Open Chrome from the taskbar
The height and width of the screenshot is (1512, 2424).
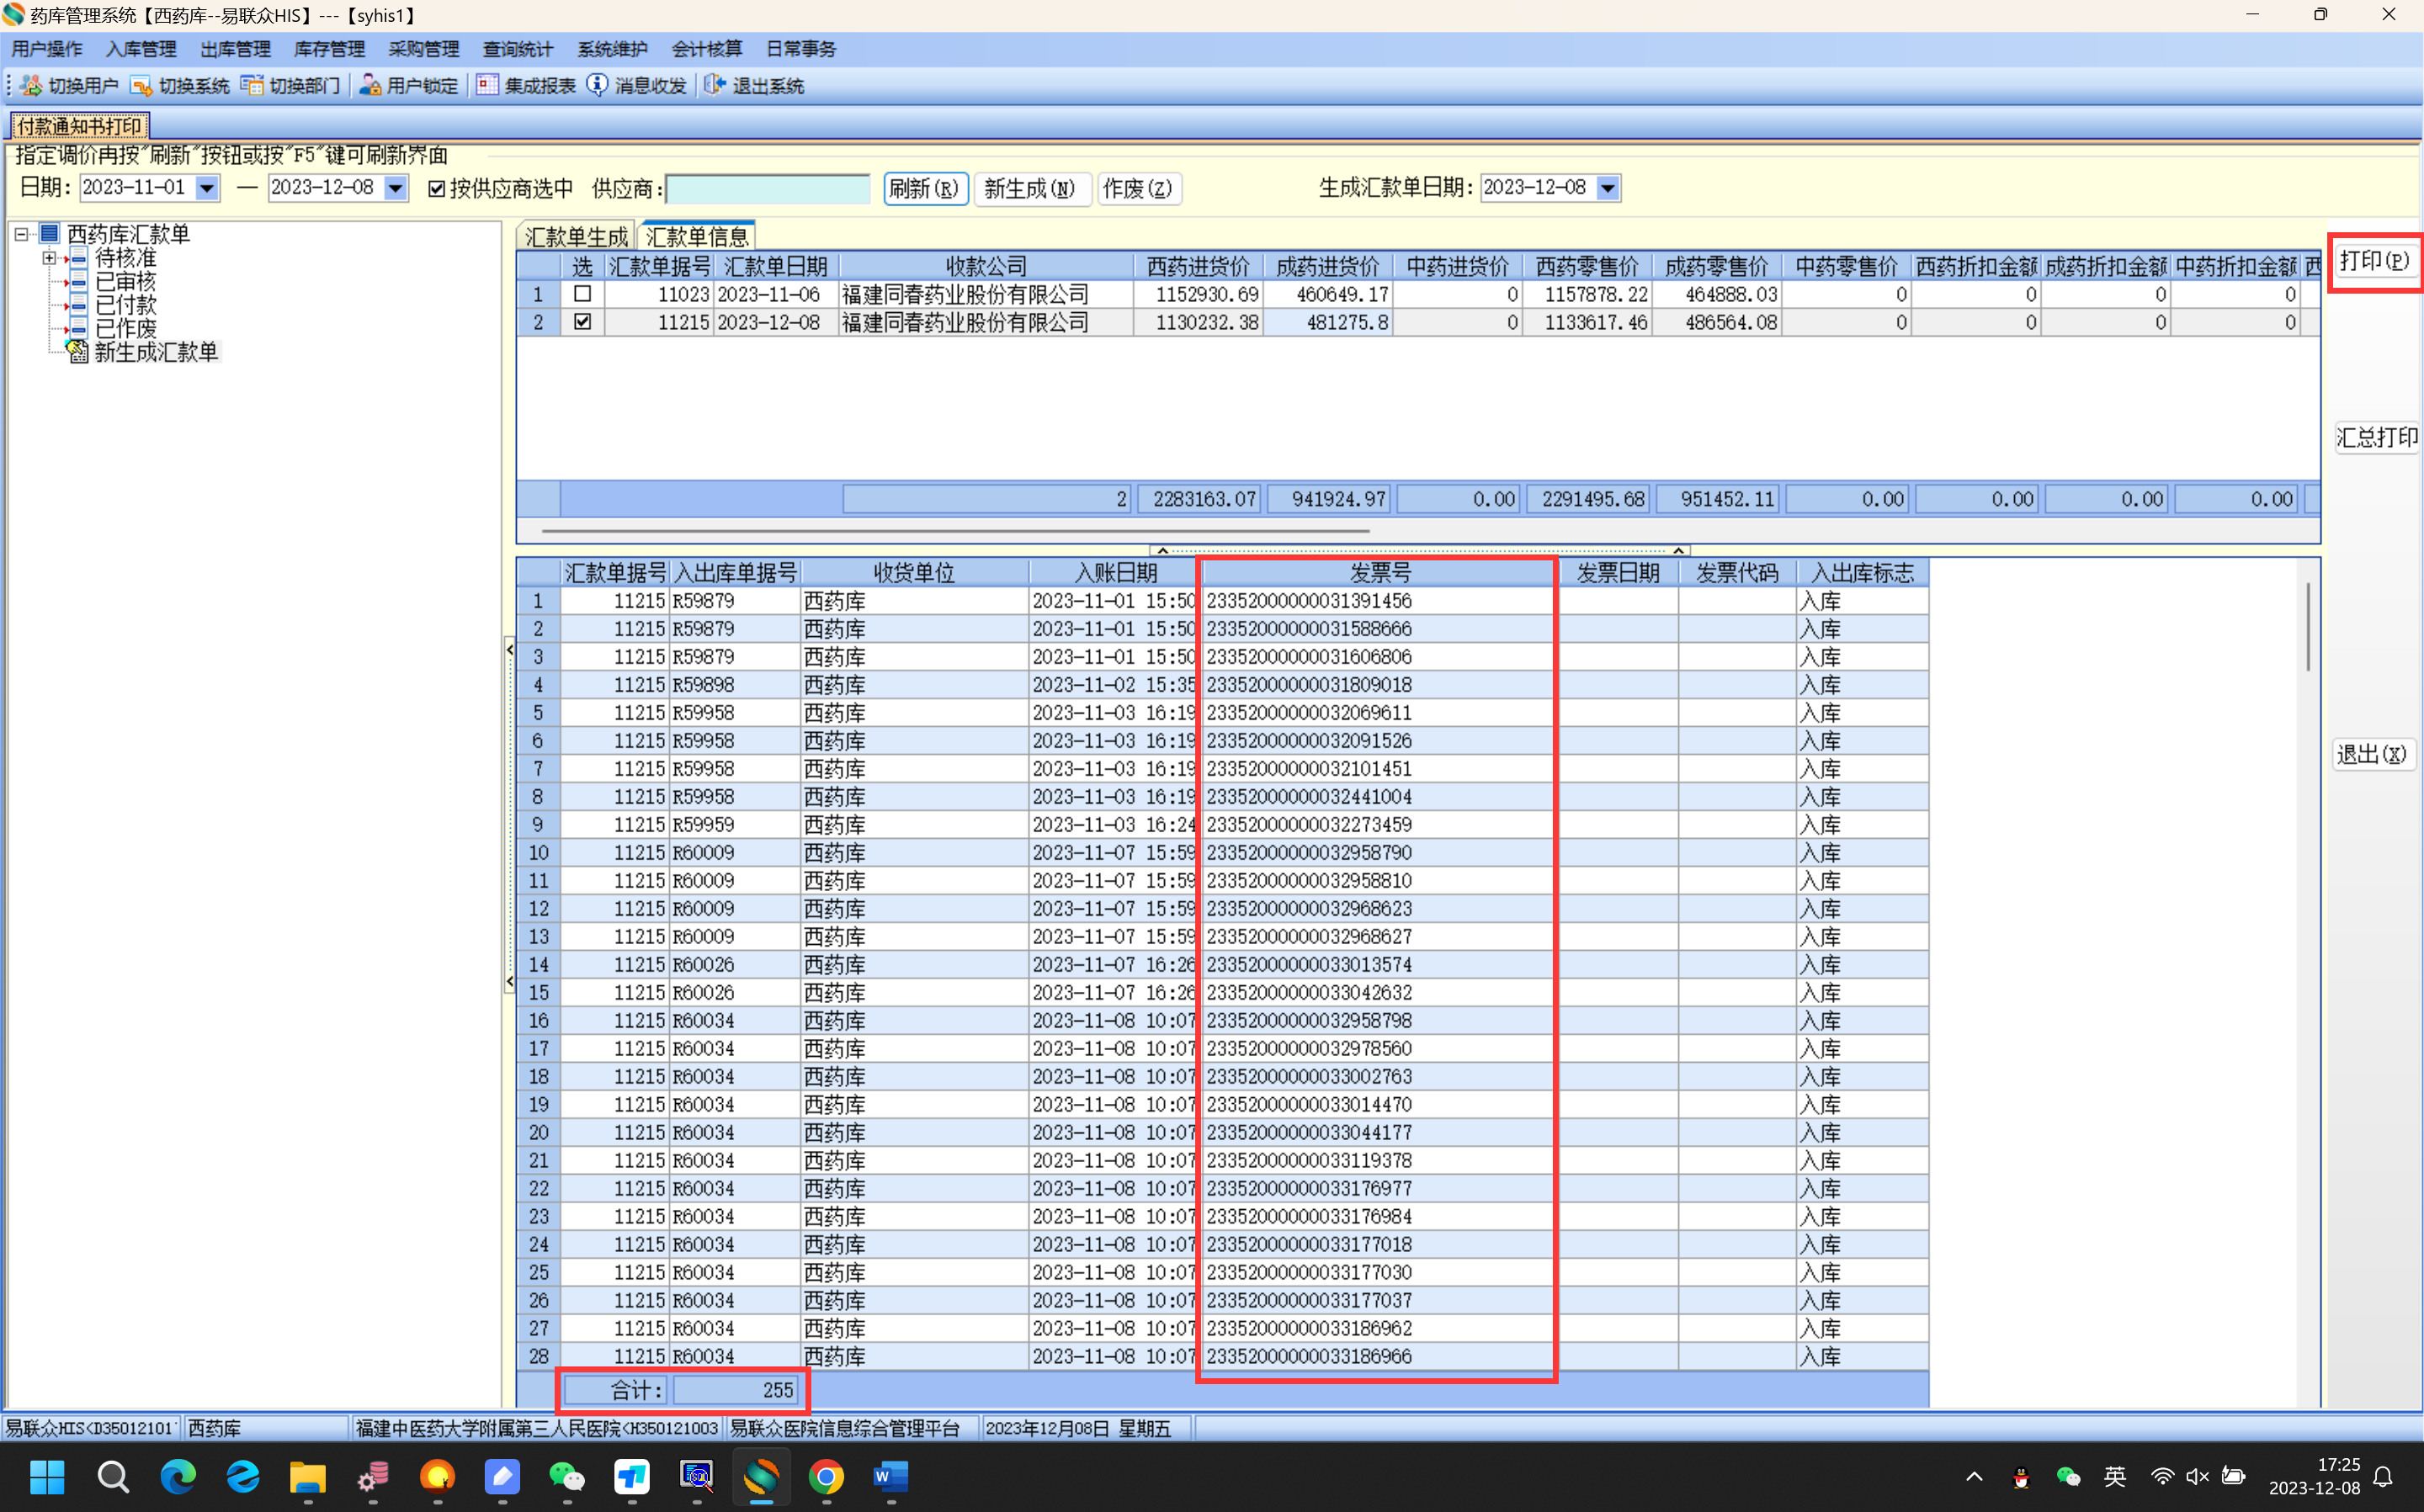(x=826, y=1477)
